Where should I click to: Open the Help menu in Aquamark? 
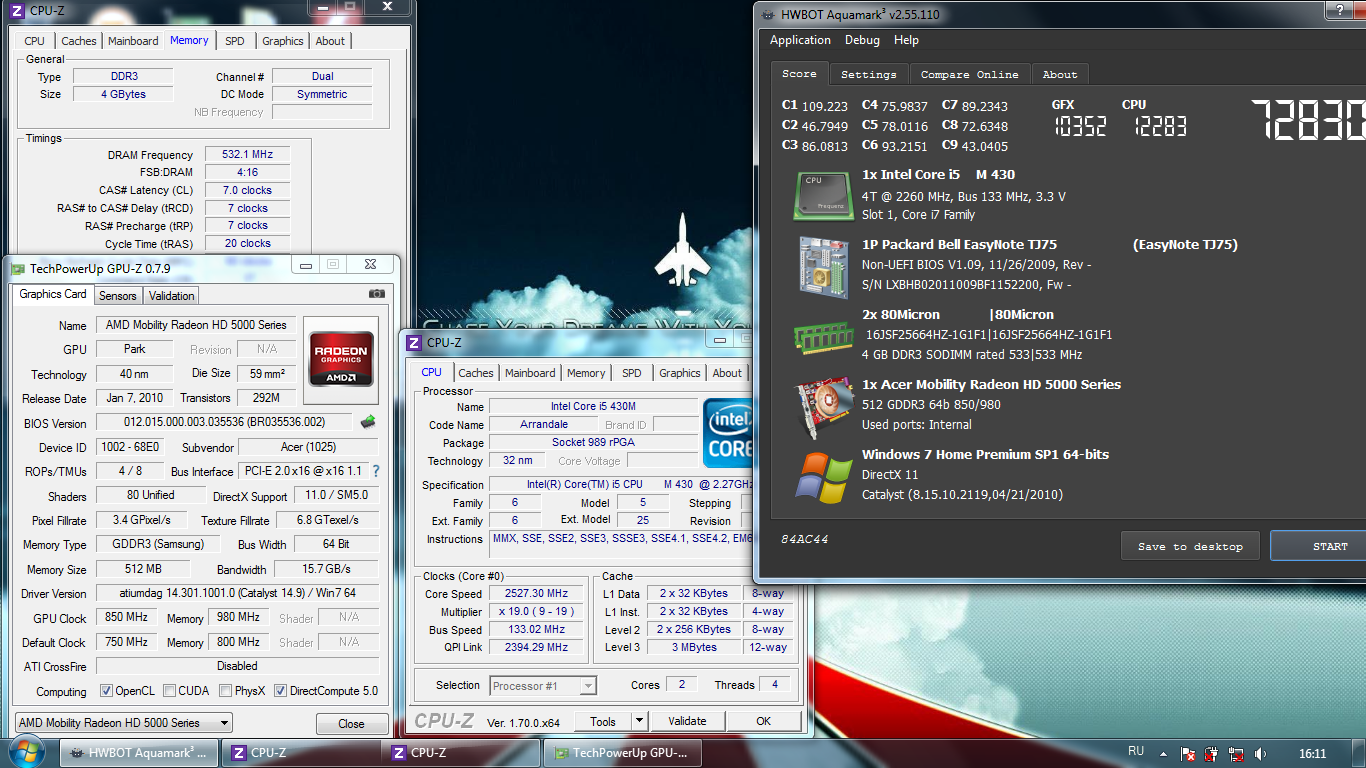click(906, 40)
